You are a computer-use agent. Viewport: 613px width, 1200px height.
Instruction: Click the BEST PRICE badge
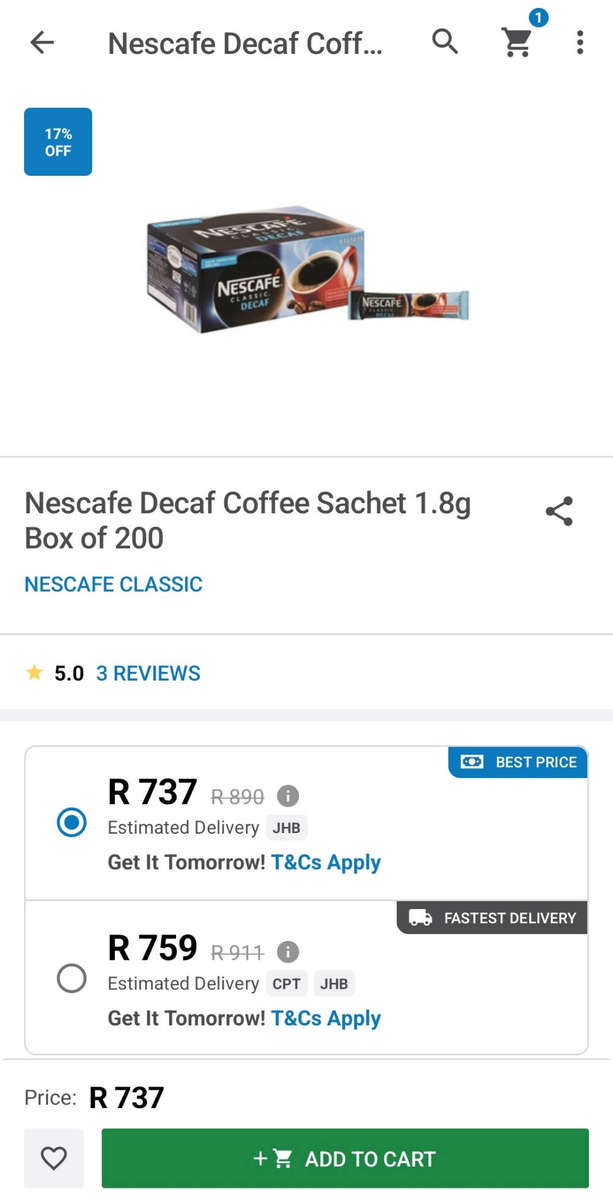pyautogui.click(x=517, y=762)
